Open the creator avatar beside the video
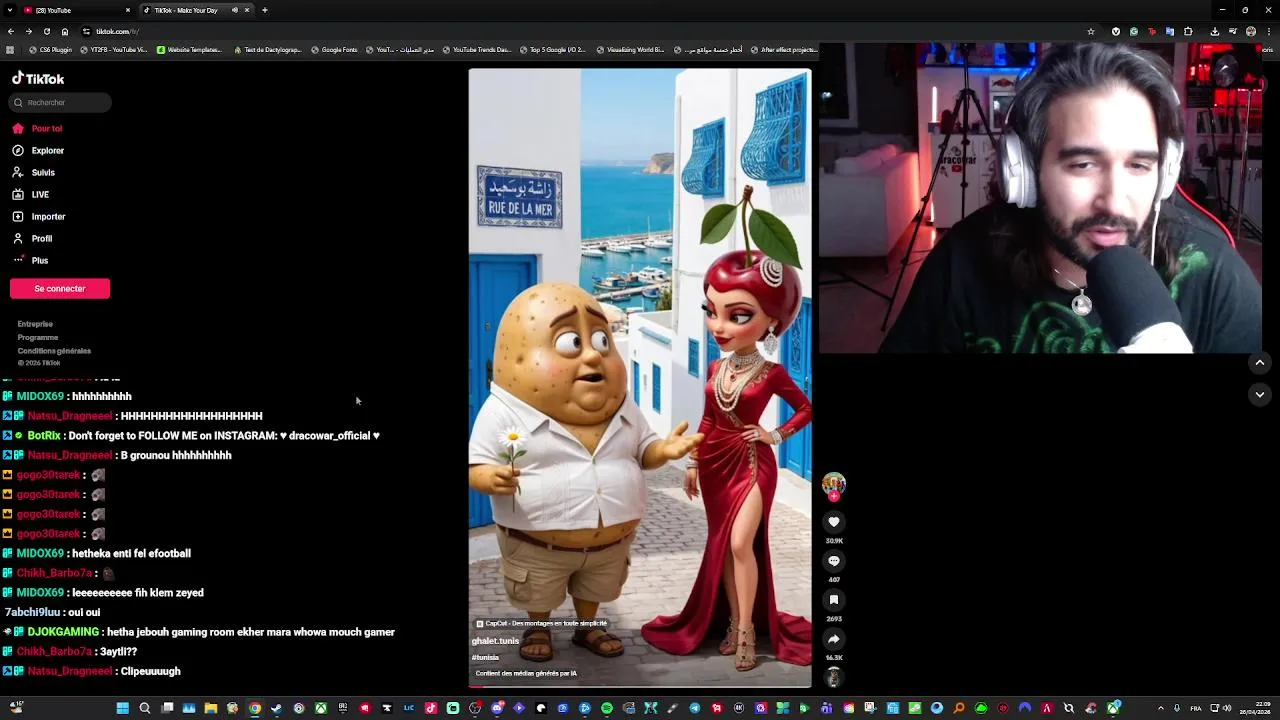The height and width of the screenshot is (720, 1280). click(x=834, y=484)
